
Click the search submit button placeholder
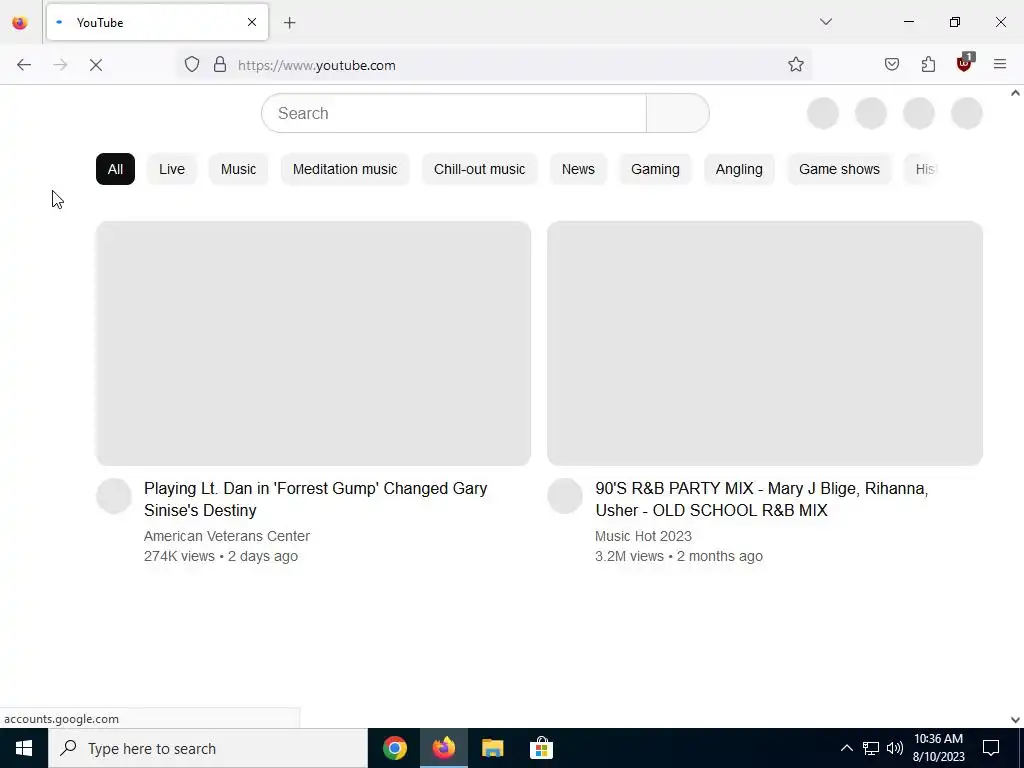tap(678, 113)
